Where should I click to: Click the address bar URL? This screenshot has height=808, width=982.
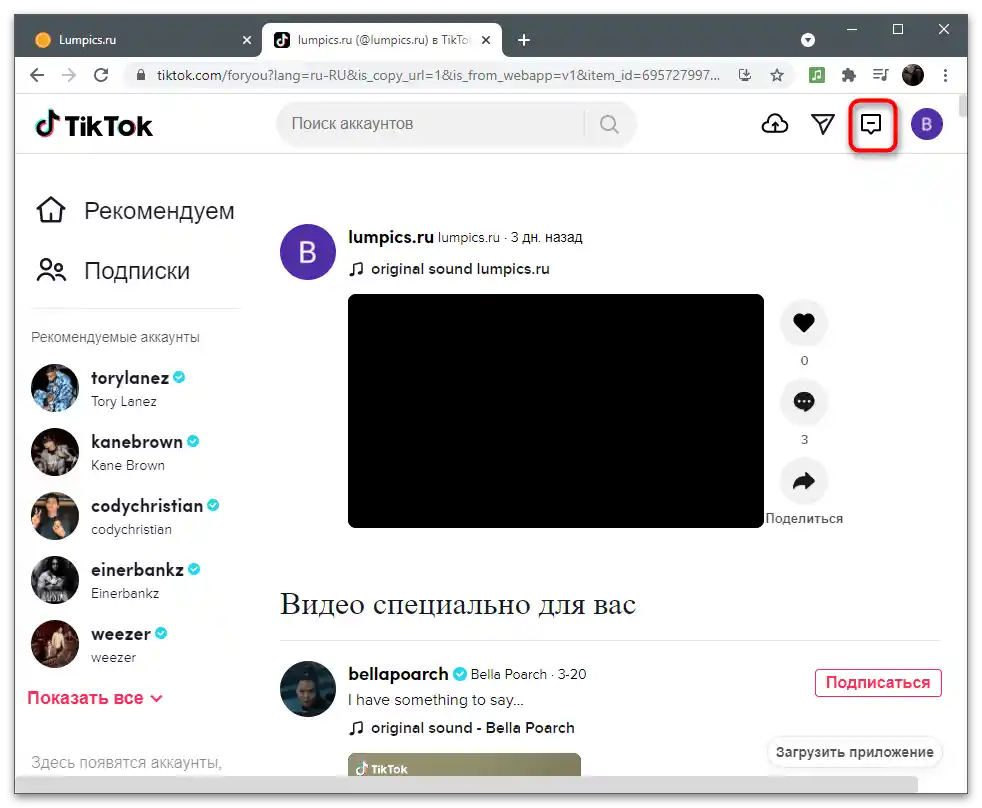coord(438,75)
